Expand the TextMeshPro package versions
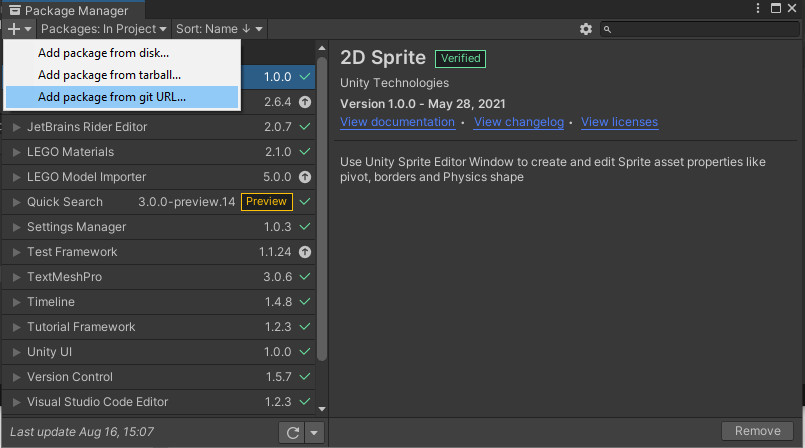 click(16, 277)
